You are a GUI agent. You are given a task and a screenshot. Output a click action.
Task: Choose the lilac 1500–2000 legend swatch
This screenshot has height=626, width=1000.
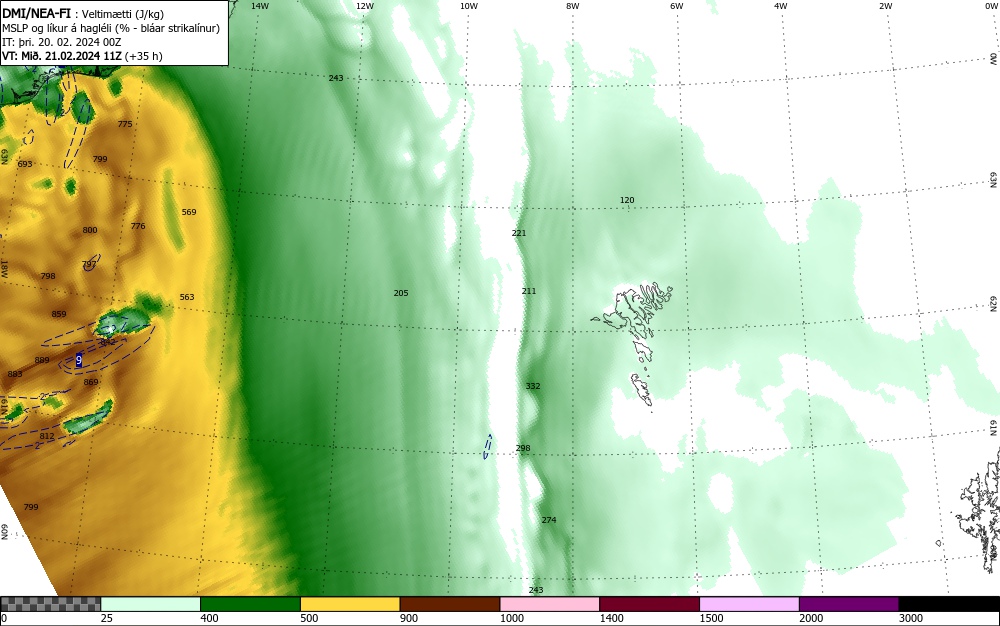(x=749, y=604)
